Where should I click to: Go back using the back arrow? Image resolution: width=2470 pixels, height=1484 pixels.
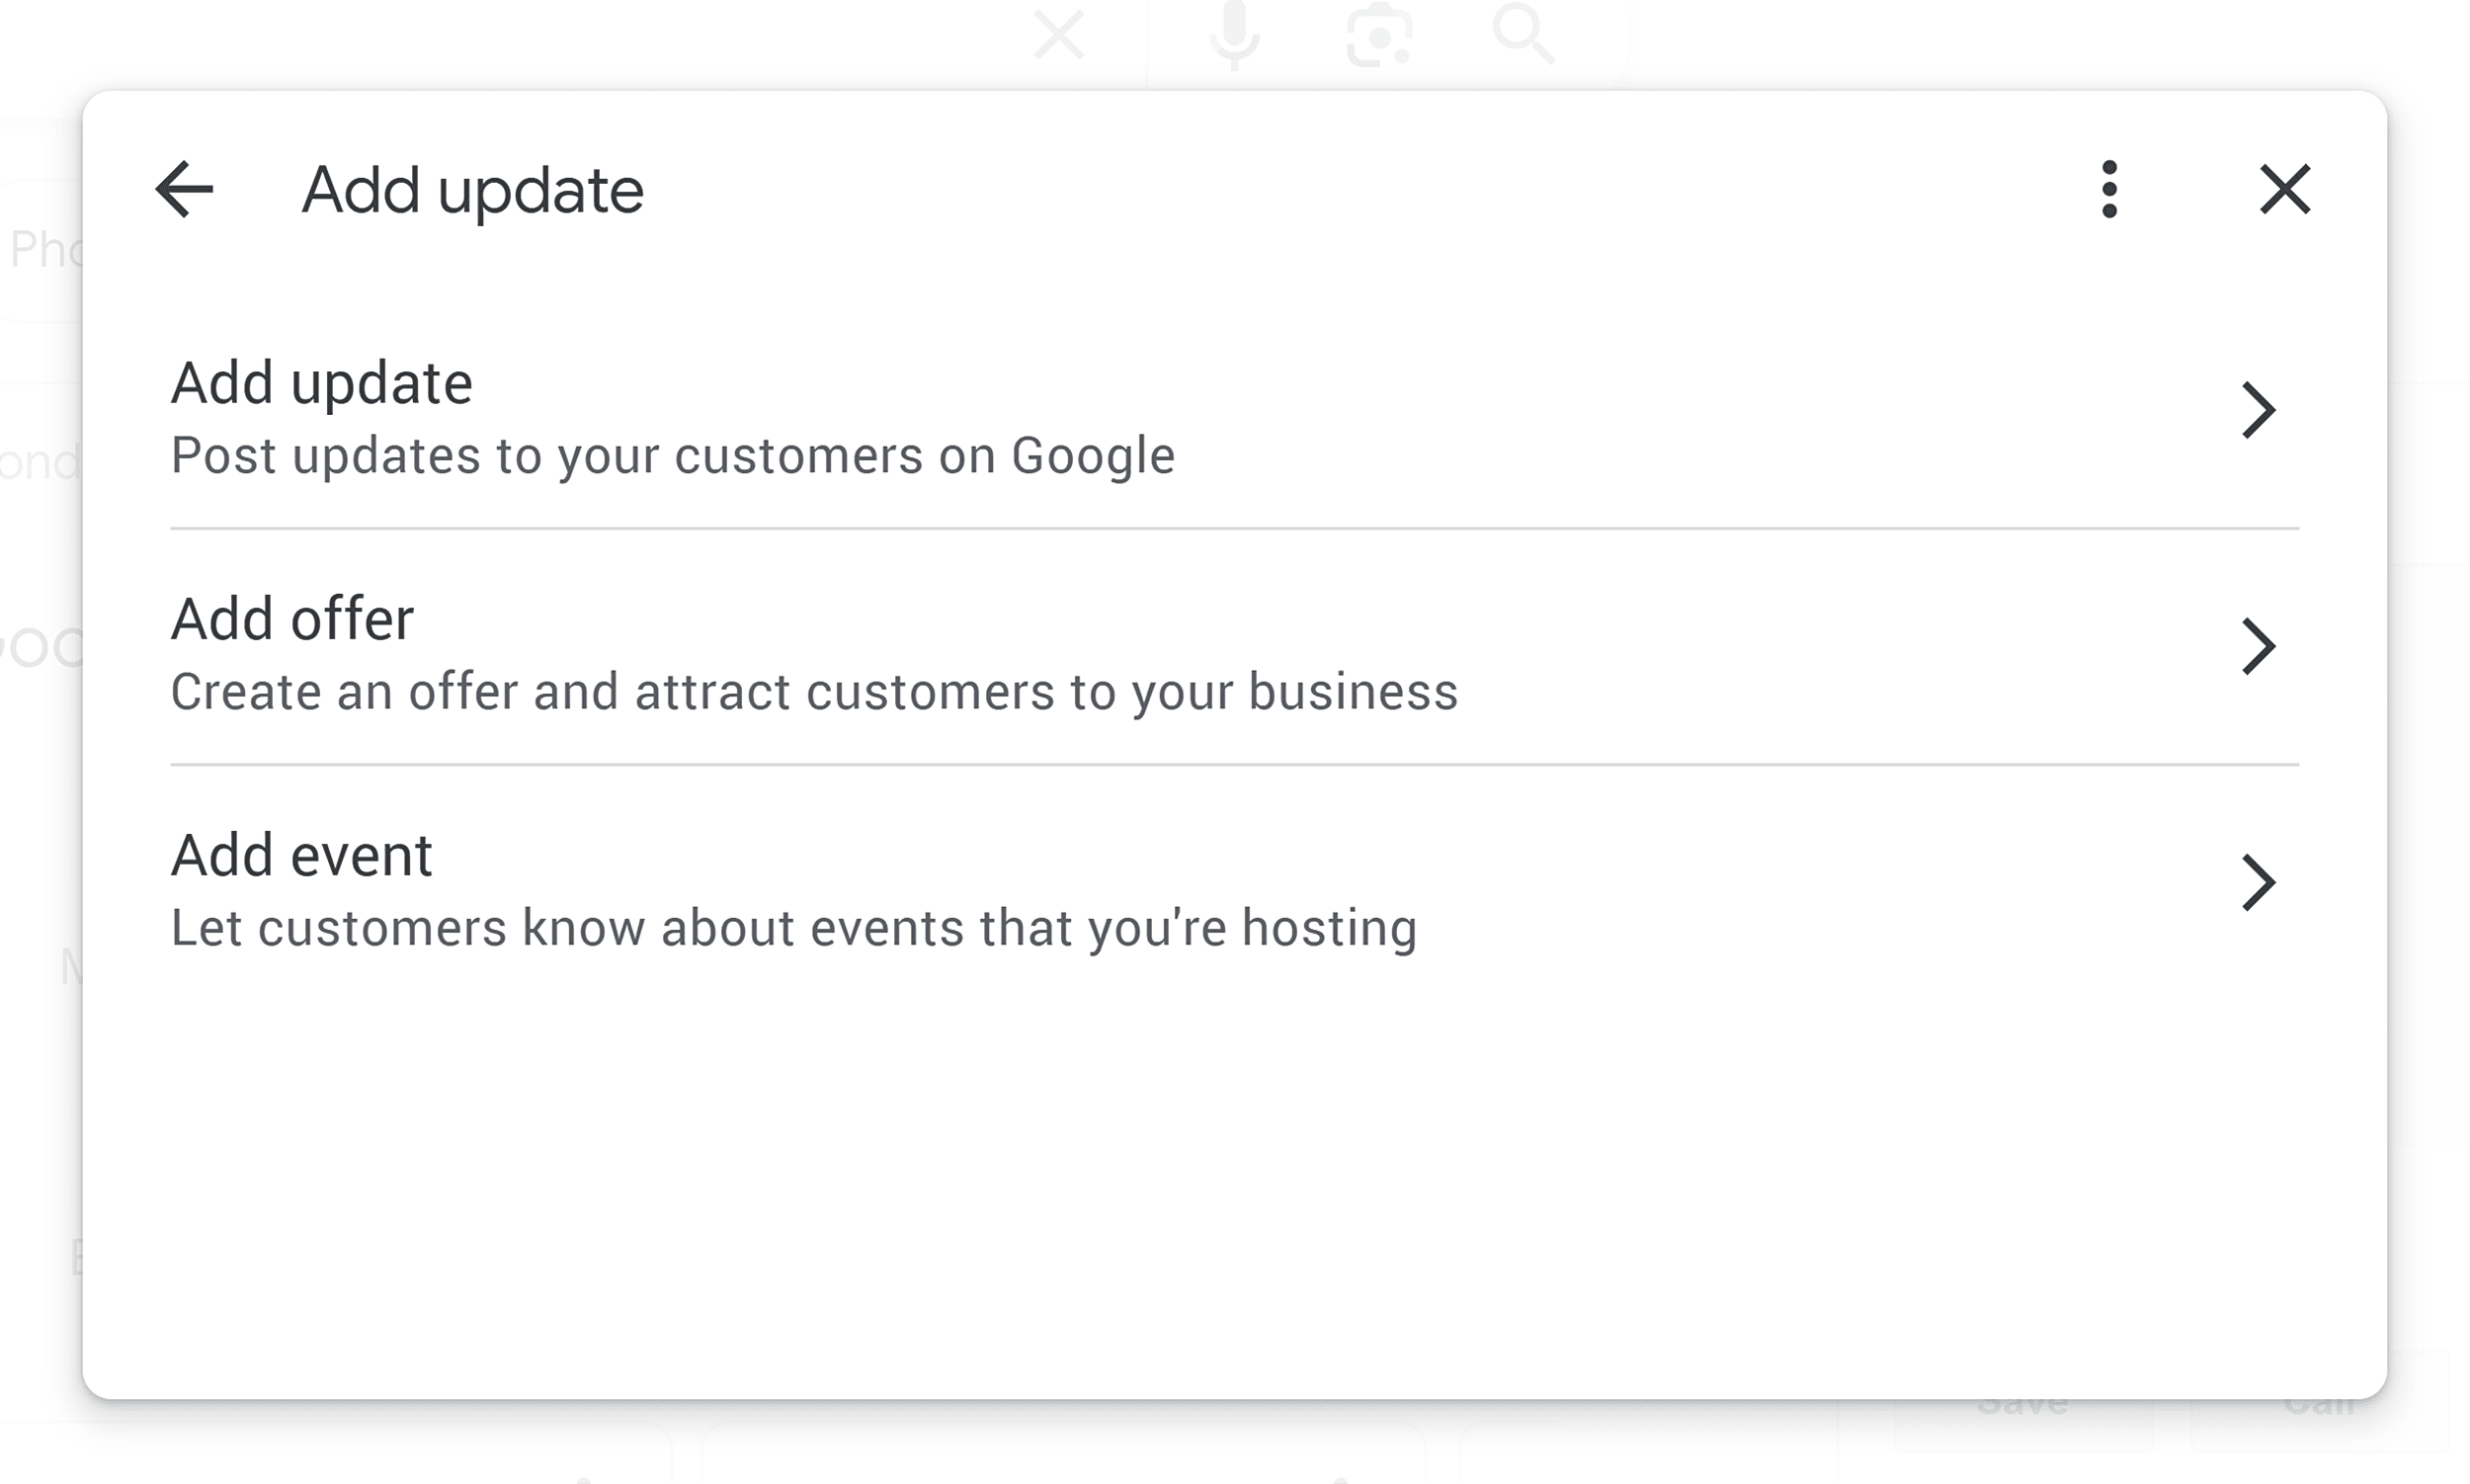[186, 190]
